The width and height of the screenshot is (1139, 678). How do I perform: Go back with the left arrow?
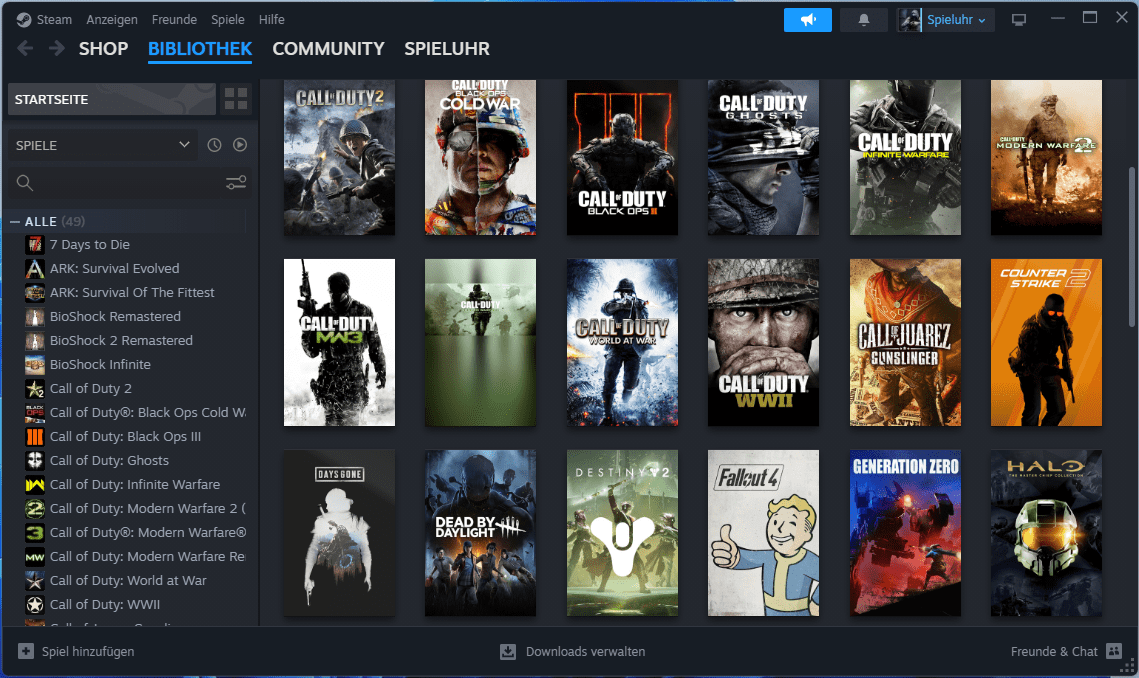tap(25, 49)
